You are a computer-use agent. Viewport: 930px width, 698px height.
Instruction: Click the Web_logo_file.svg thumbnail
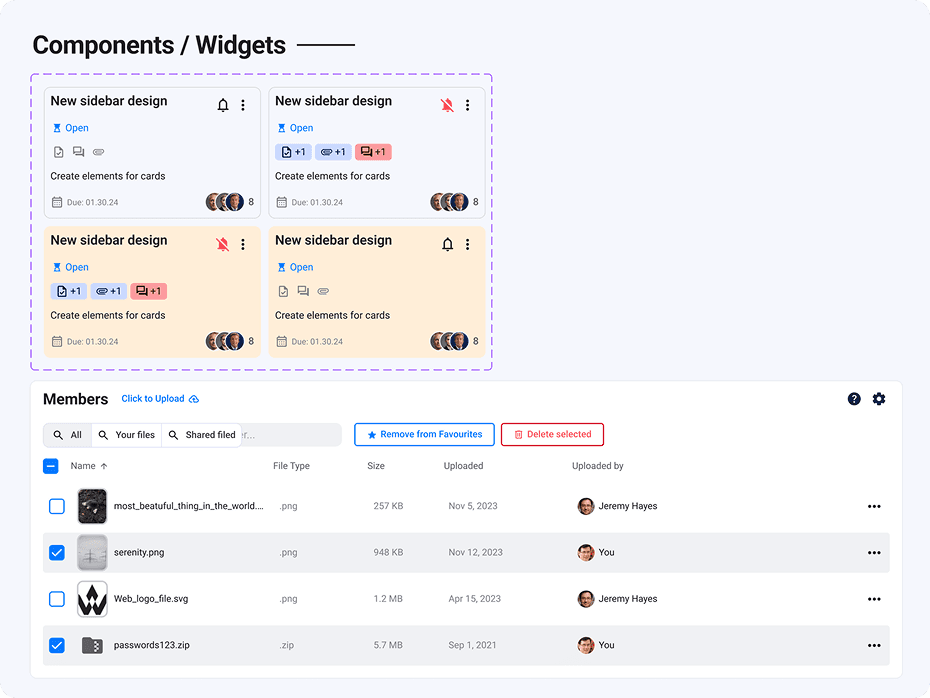pos(92,599)
